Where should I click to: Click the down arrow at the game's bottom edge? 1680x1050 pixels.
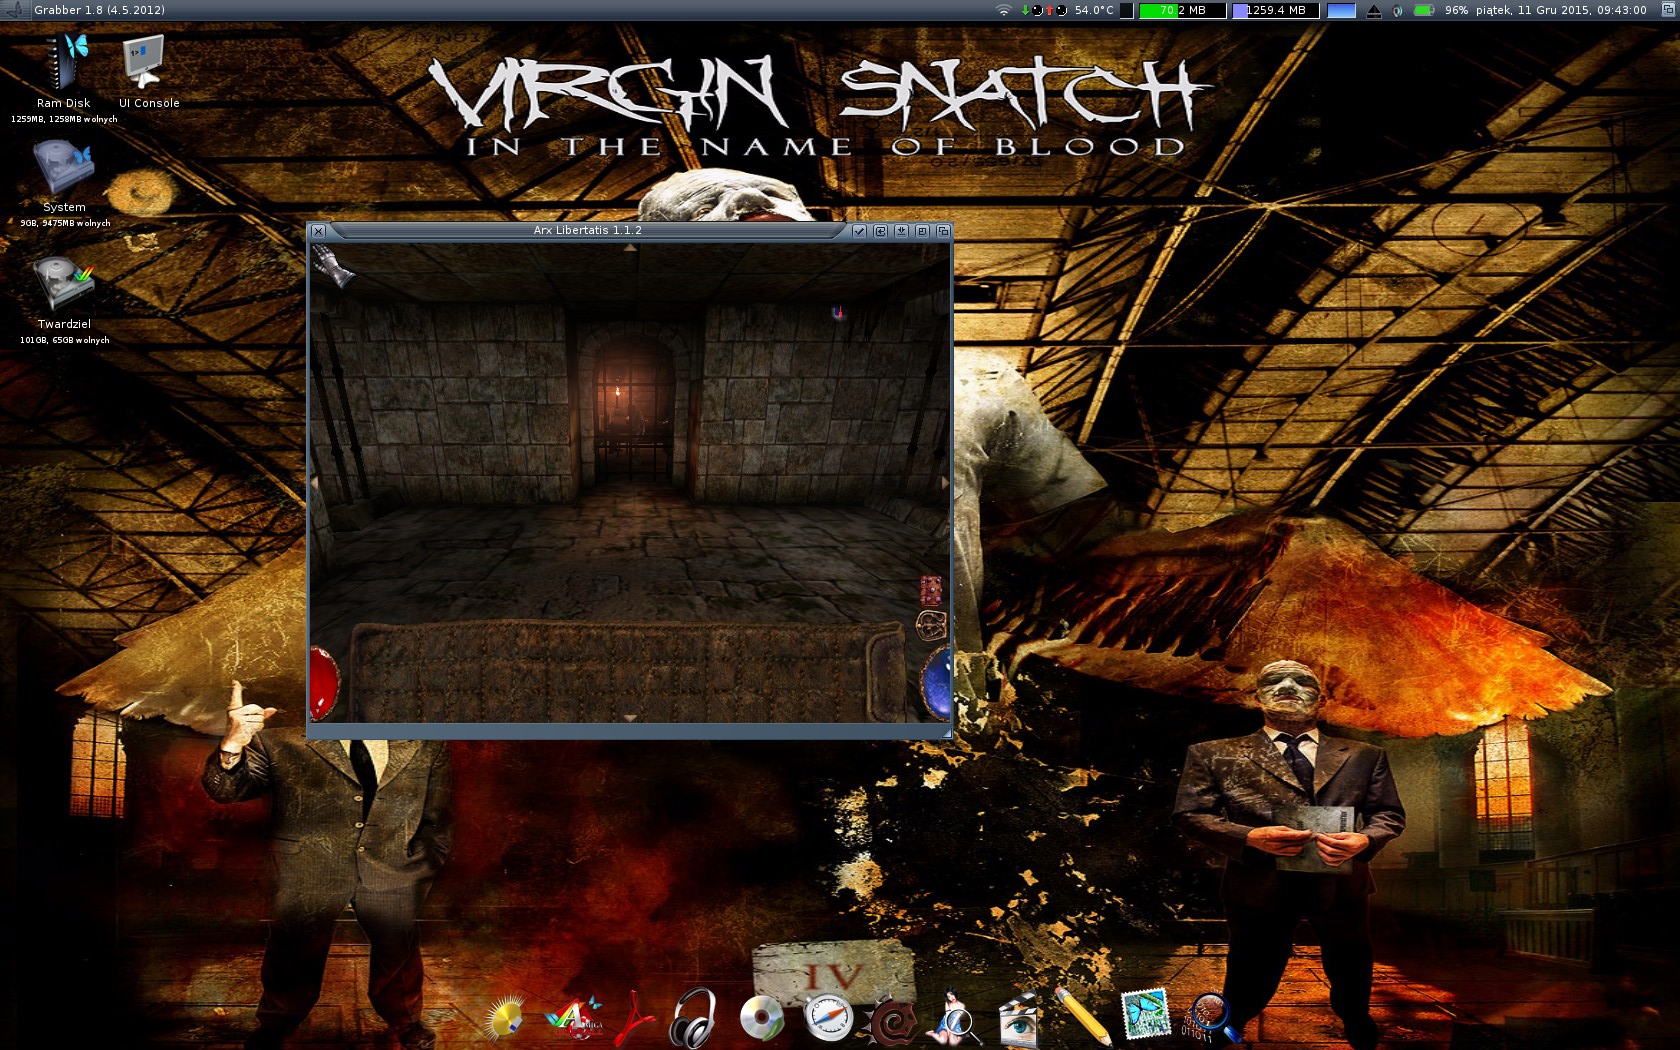click(630, 717)
